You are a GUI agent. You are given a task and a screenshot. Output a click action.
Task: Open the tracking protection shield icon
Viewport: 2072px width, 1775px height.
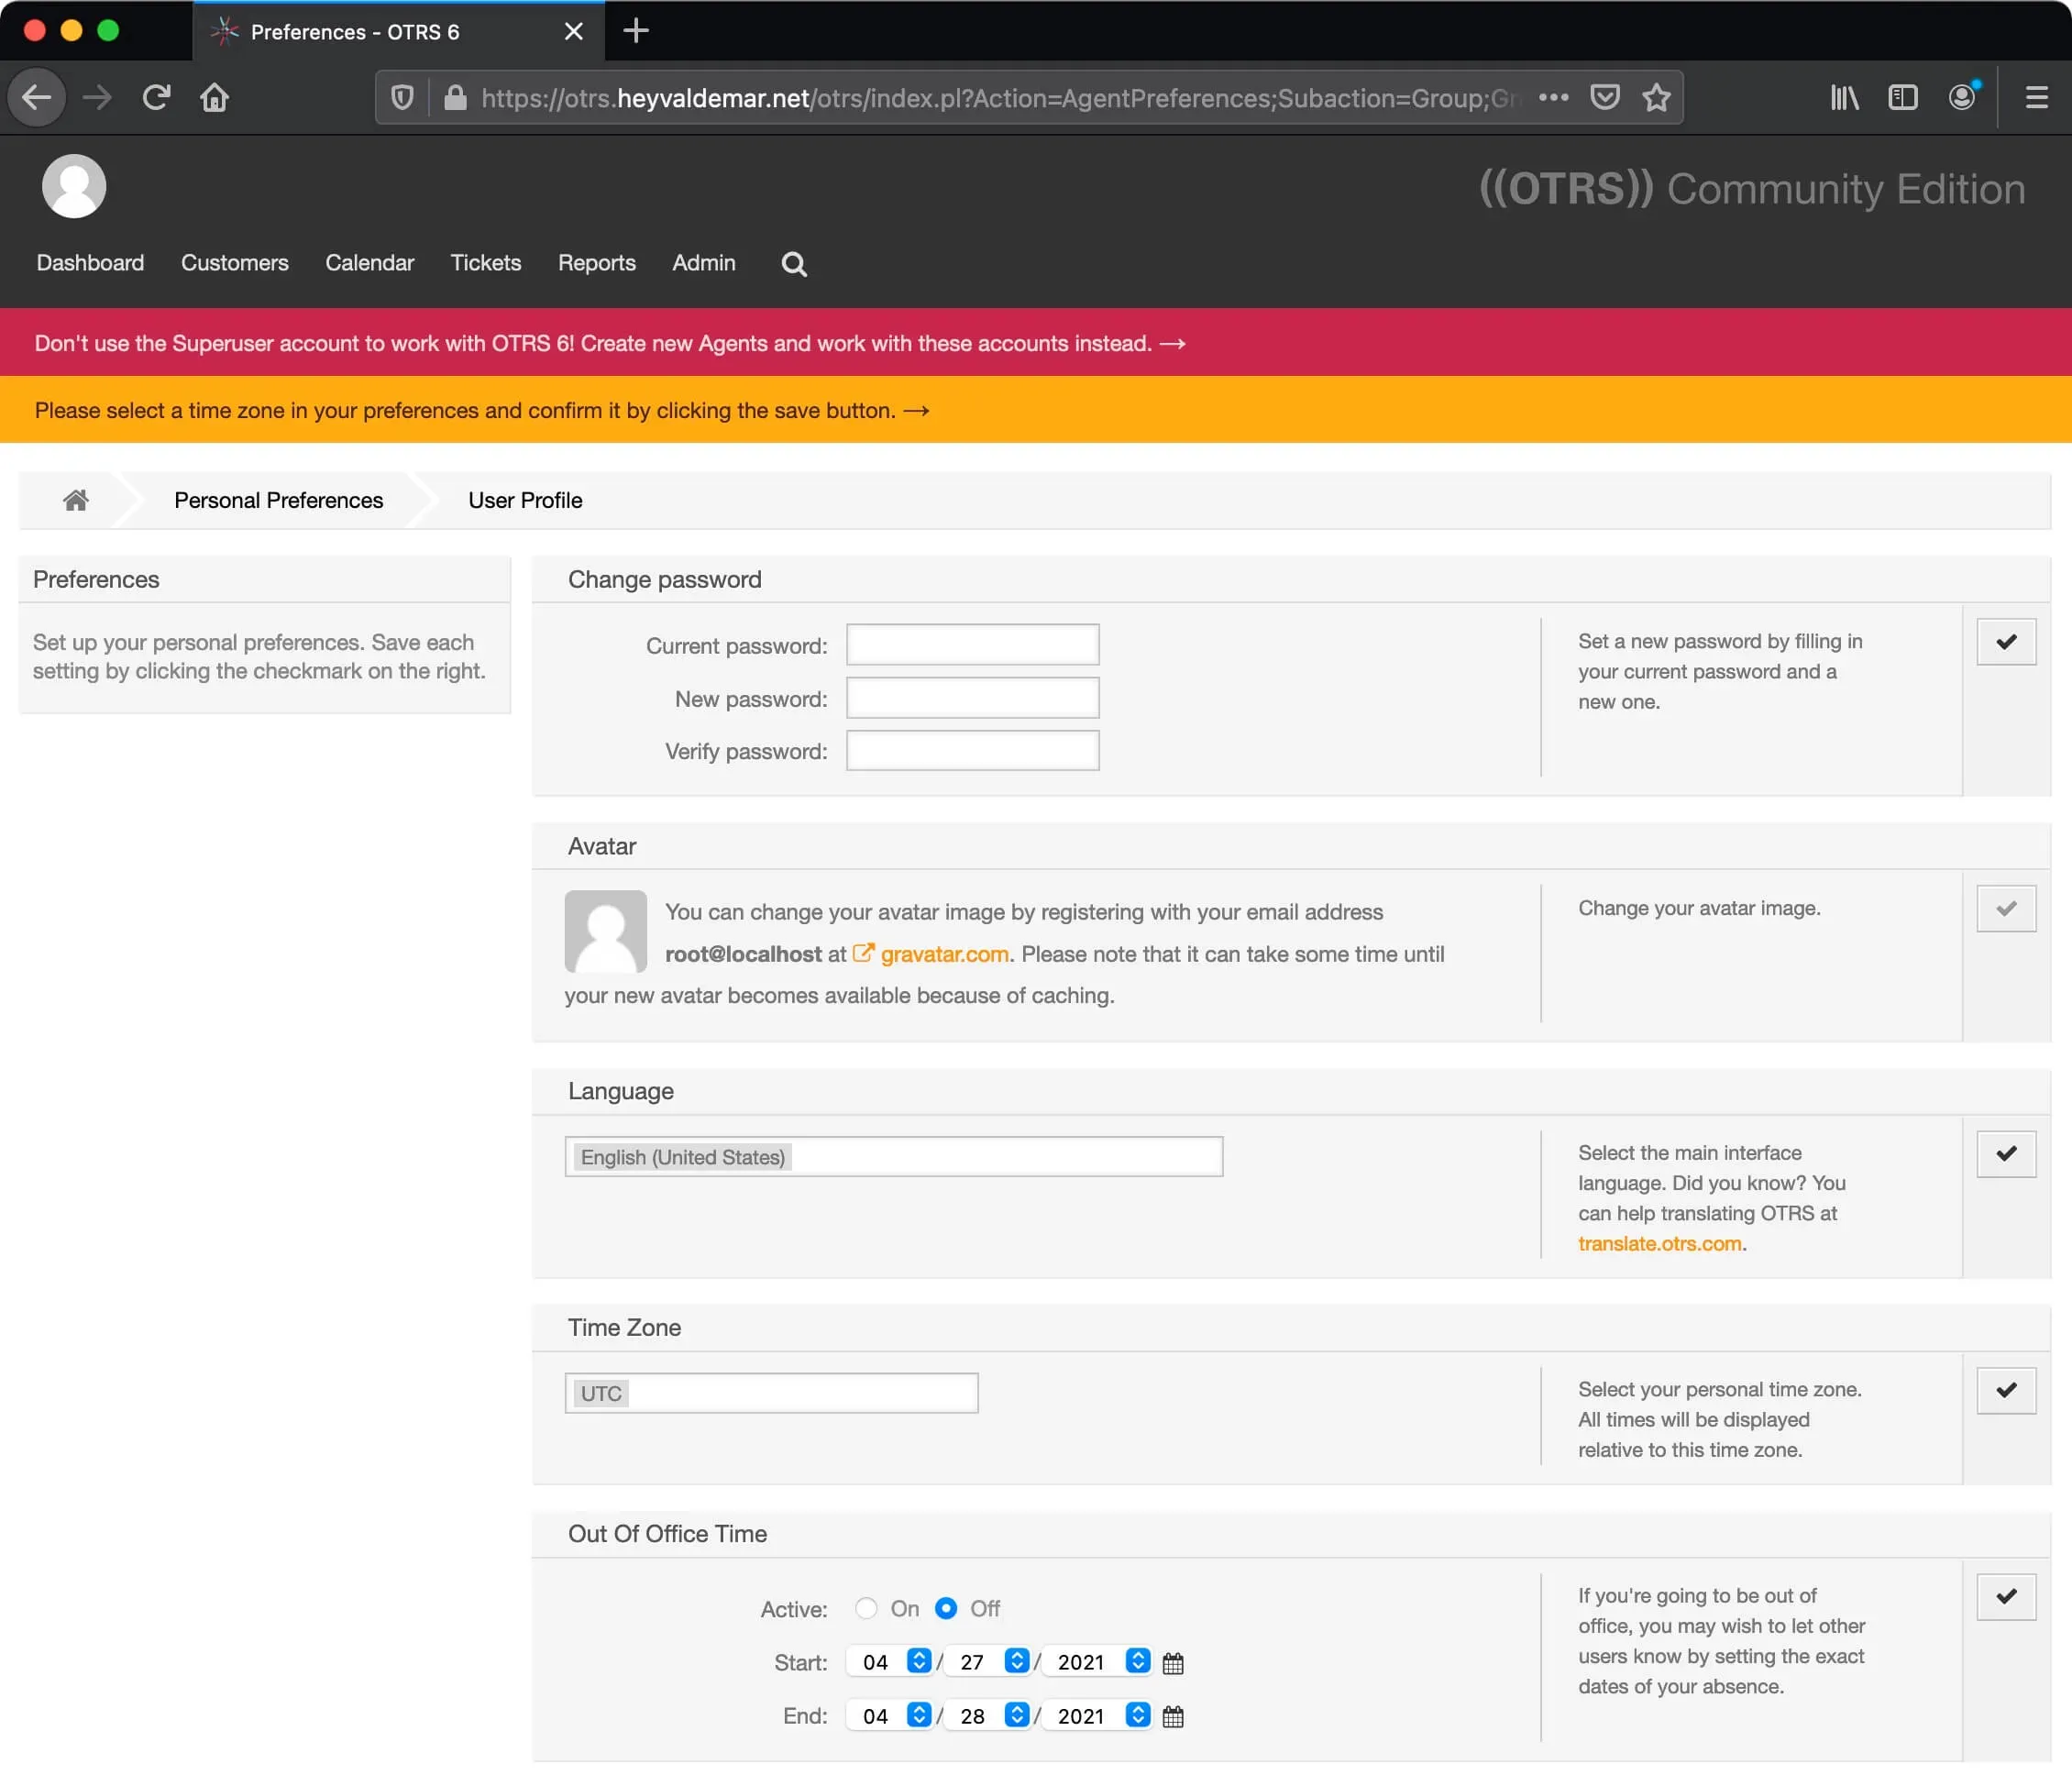402,97
